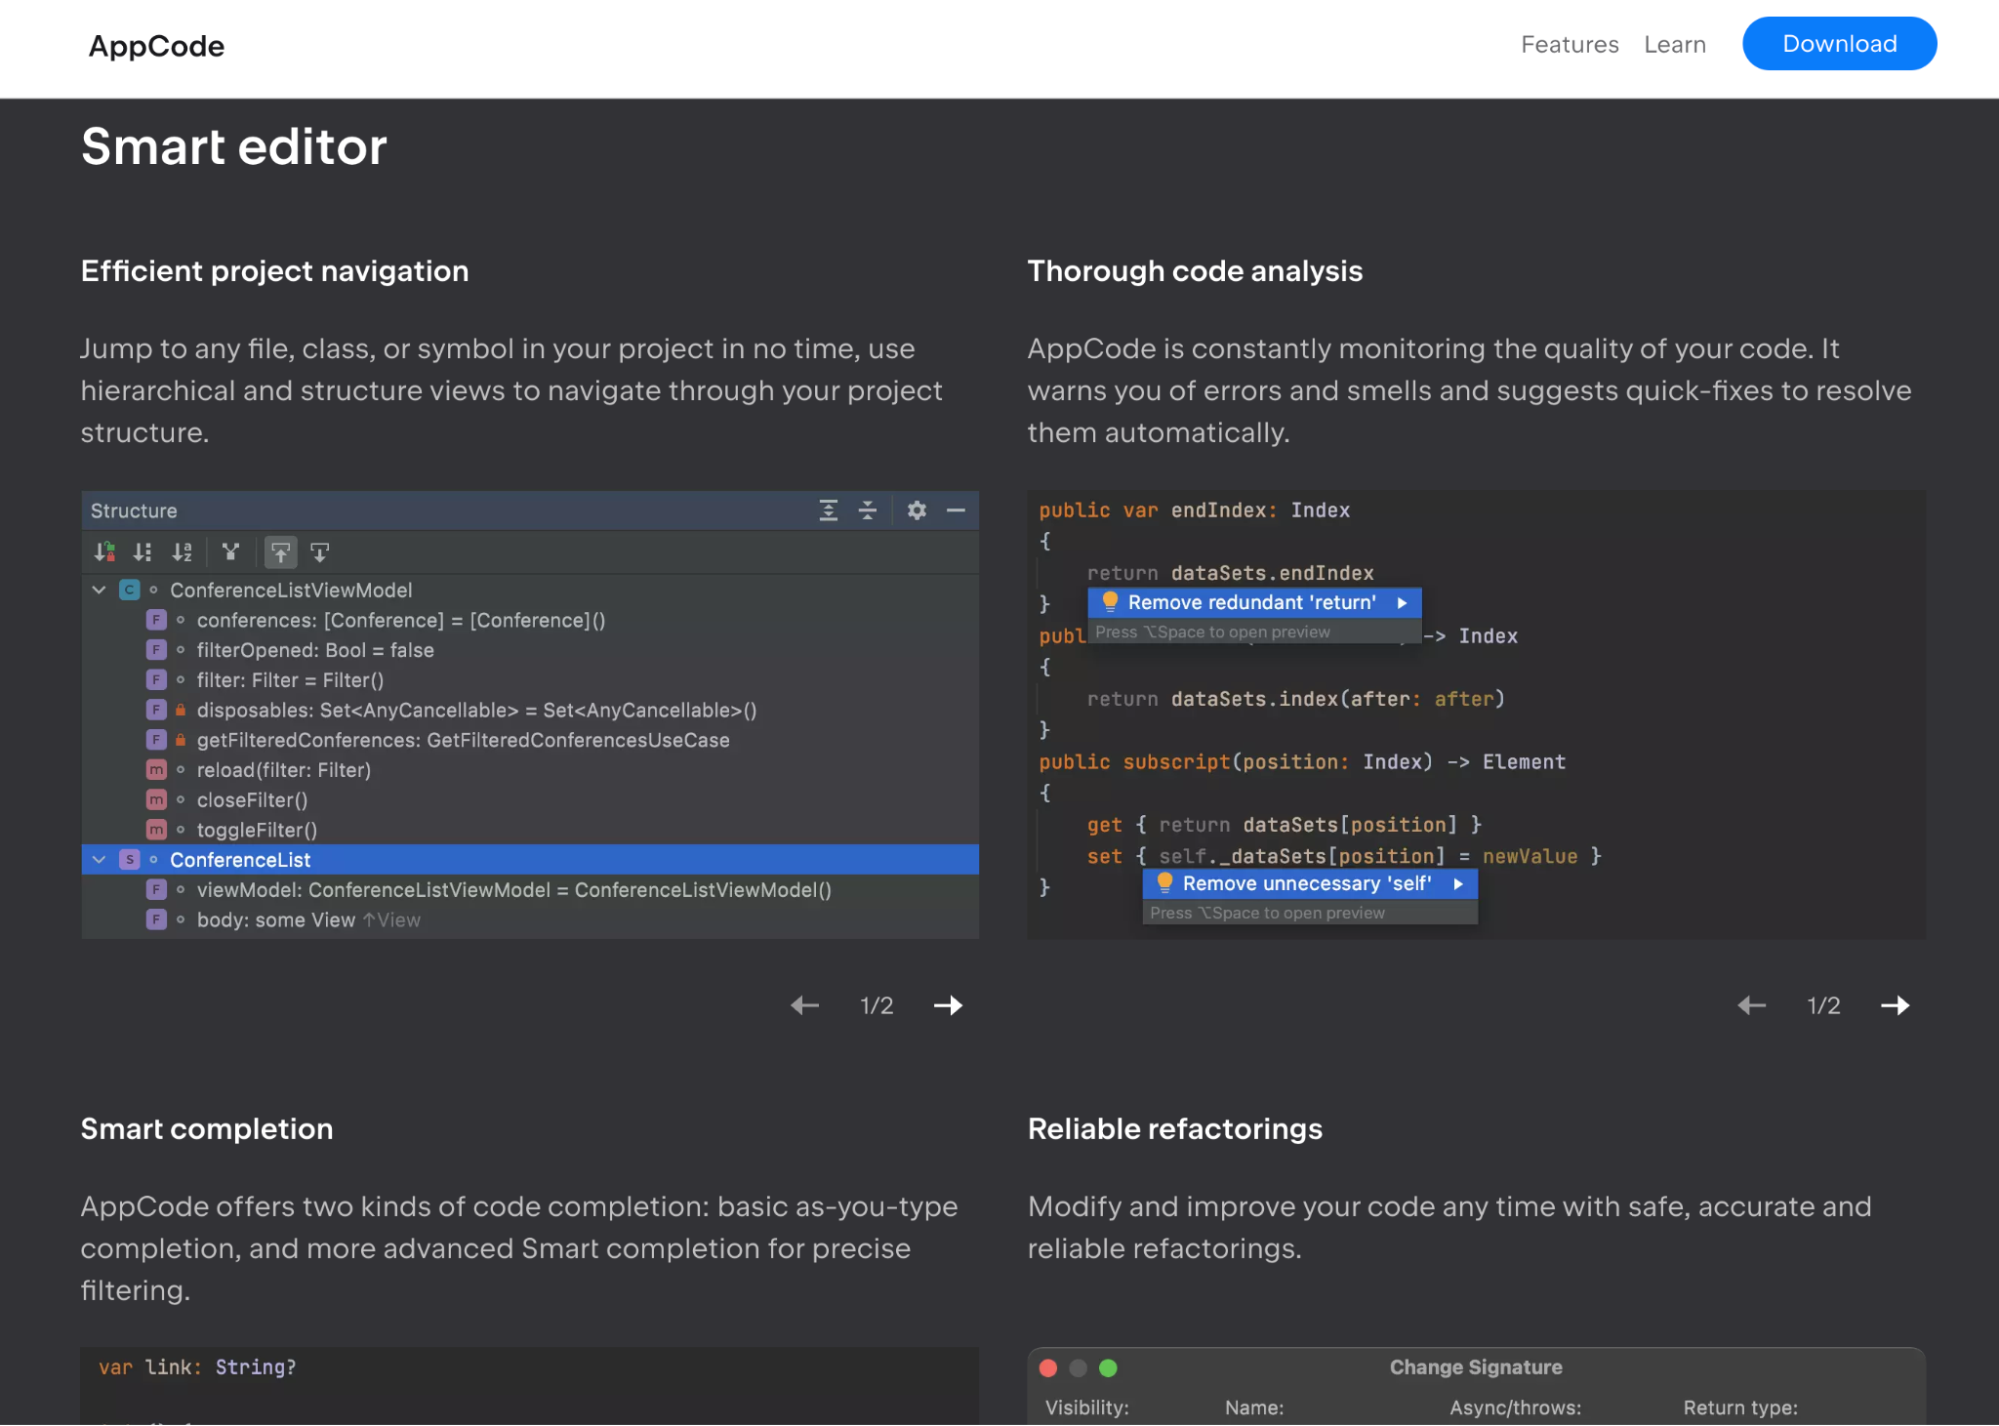Select the disposables: Set<AnyCancellable> row
The image size is (1999, 1426).
[530, 710]
